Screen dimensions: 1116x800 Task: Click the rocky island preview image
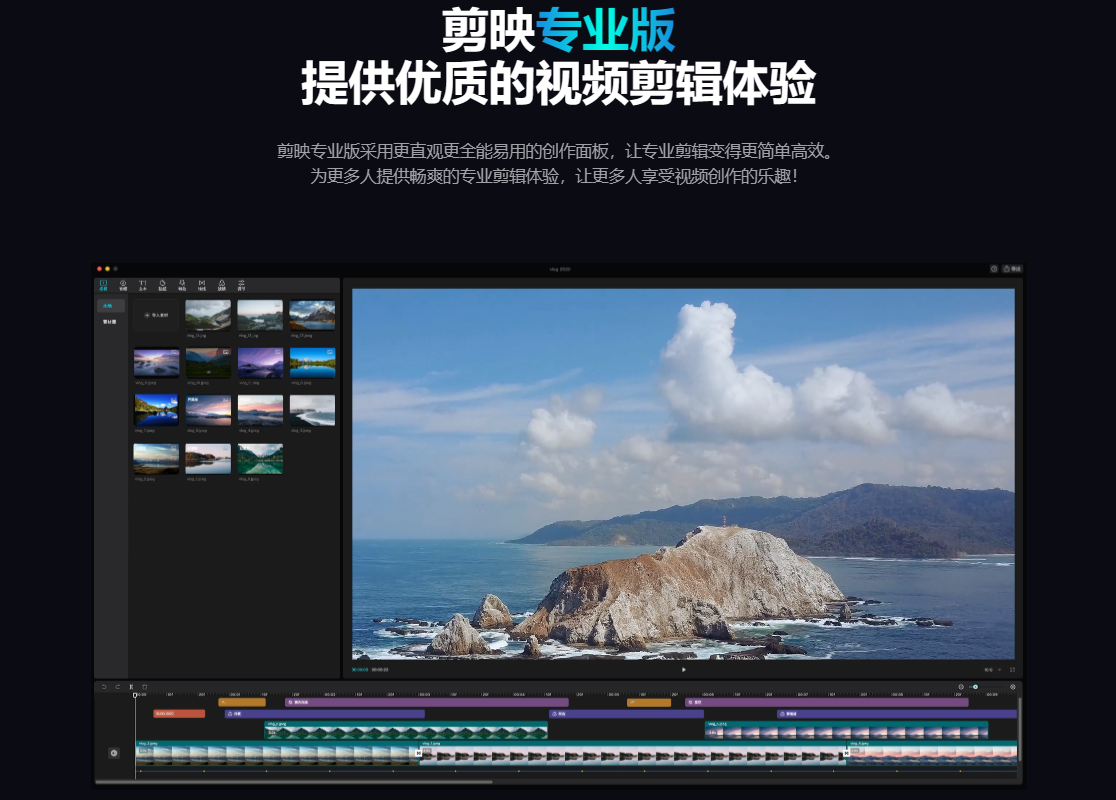[683, 474]
